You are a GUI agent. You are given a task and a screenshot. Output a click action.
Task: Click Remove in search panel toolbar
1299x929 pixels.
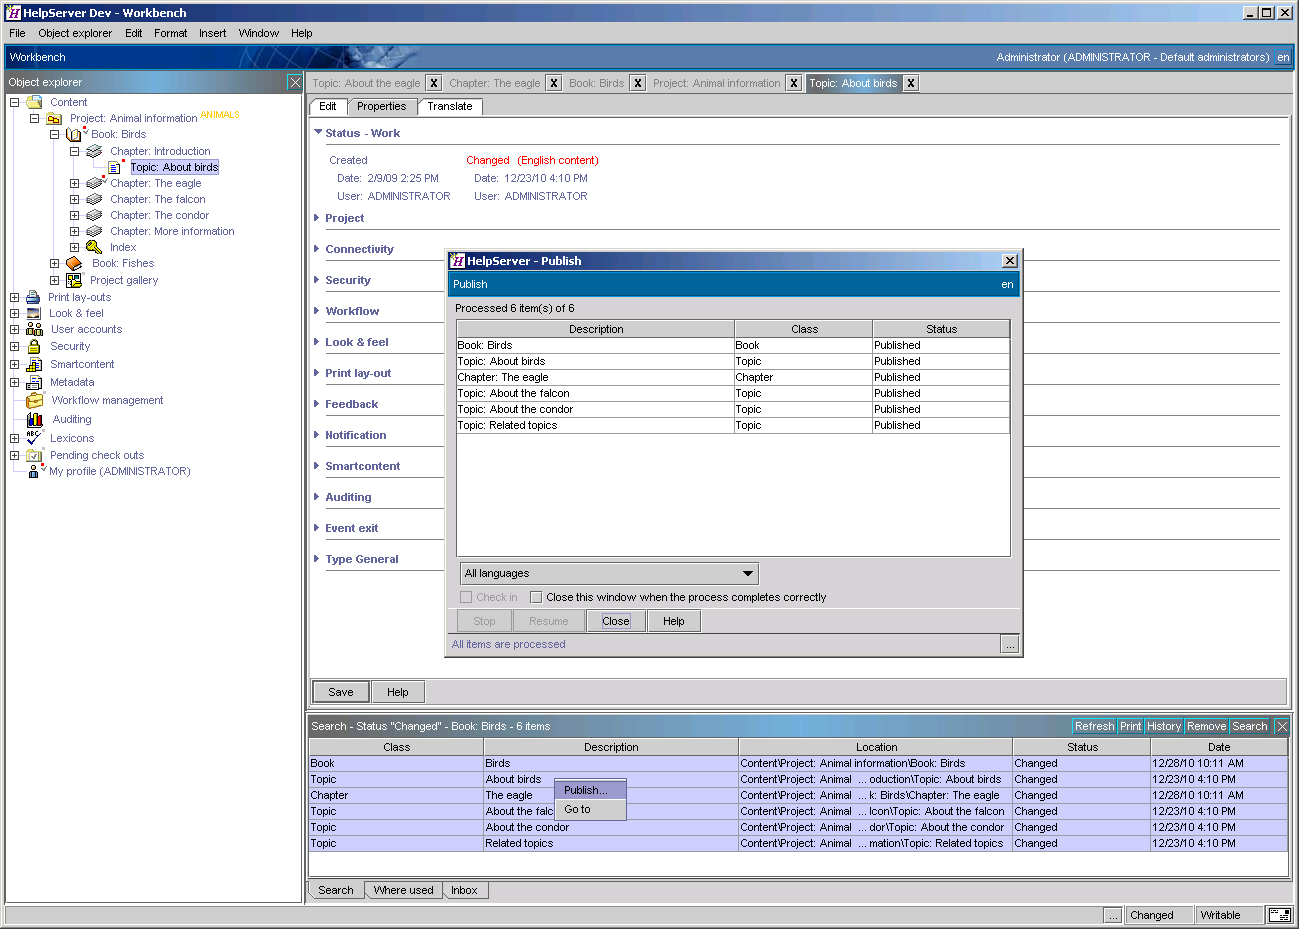click(x=1206, y=726)
